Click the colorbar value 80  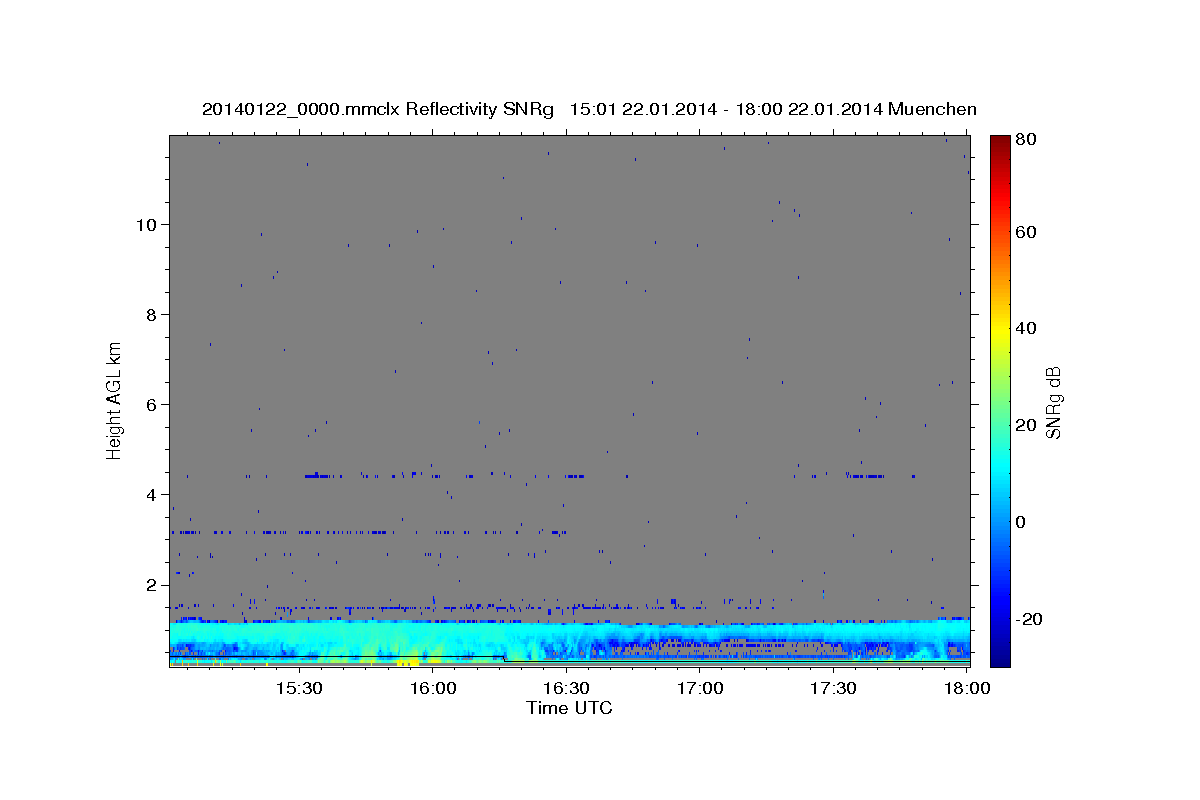point(1025,140)
